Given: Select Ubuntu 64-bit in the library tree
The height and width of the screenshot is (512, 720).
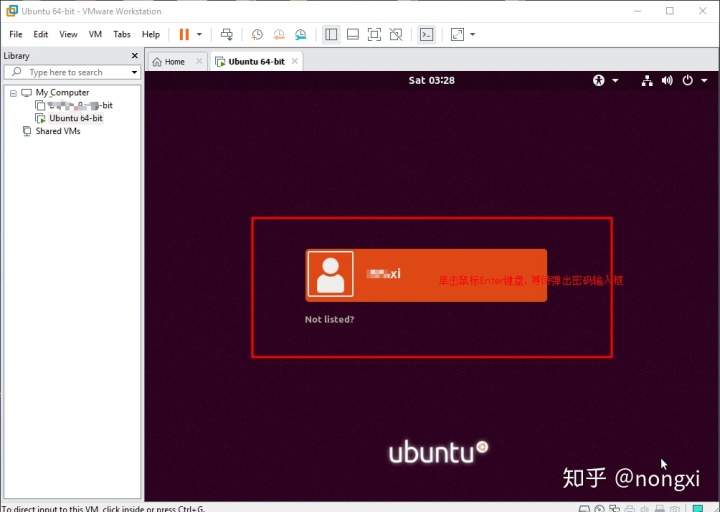Looking at the screenshot, I should click(76, 118).
